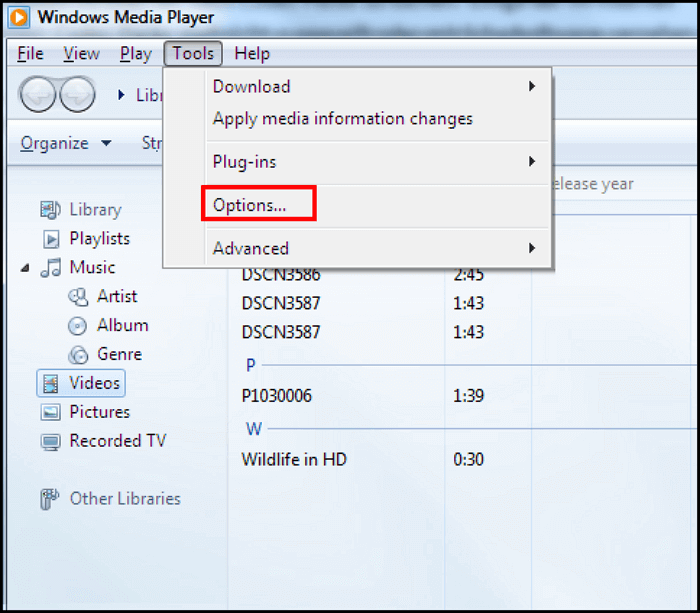
Task: Select Genre under Music
Action: [x=120, y=354]
